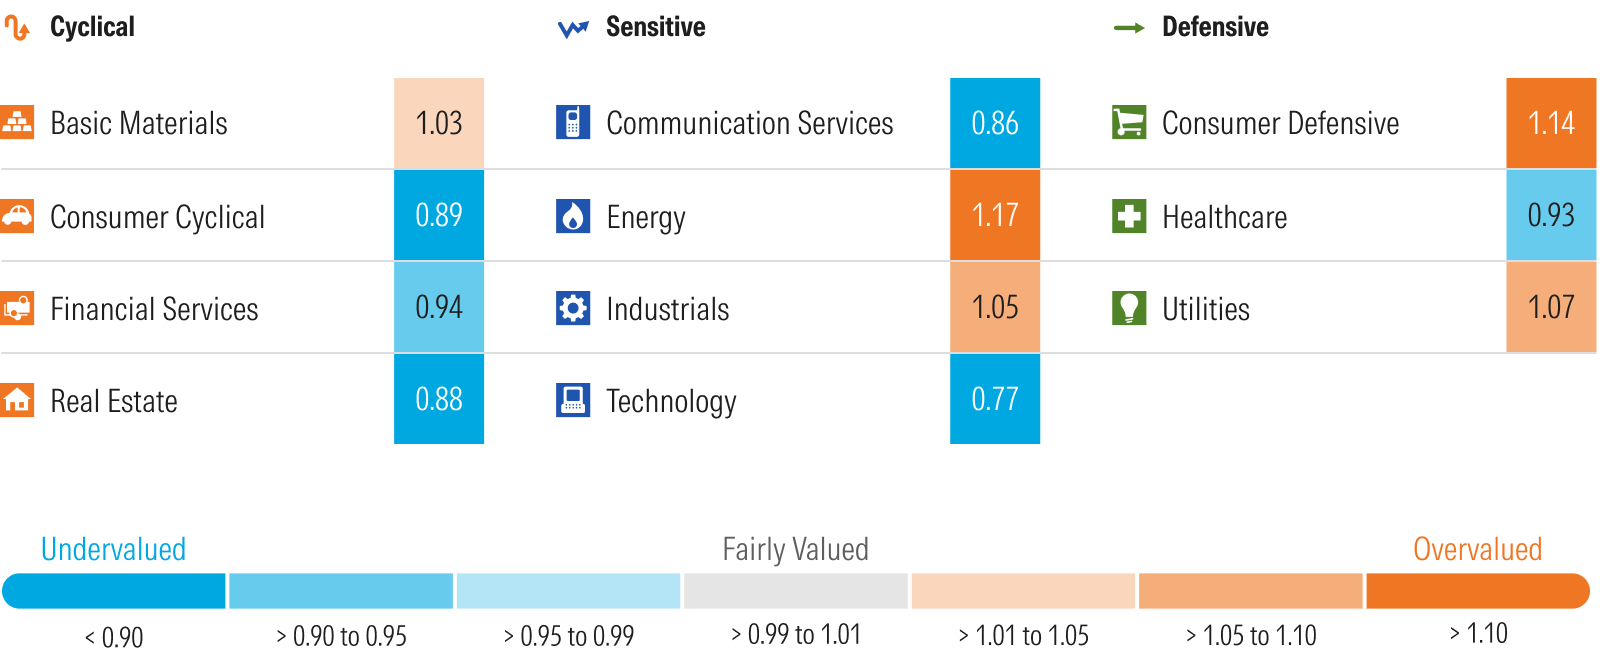Click the Undervalued legend label
1600x660 pixels.
pos(113,549)
